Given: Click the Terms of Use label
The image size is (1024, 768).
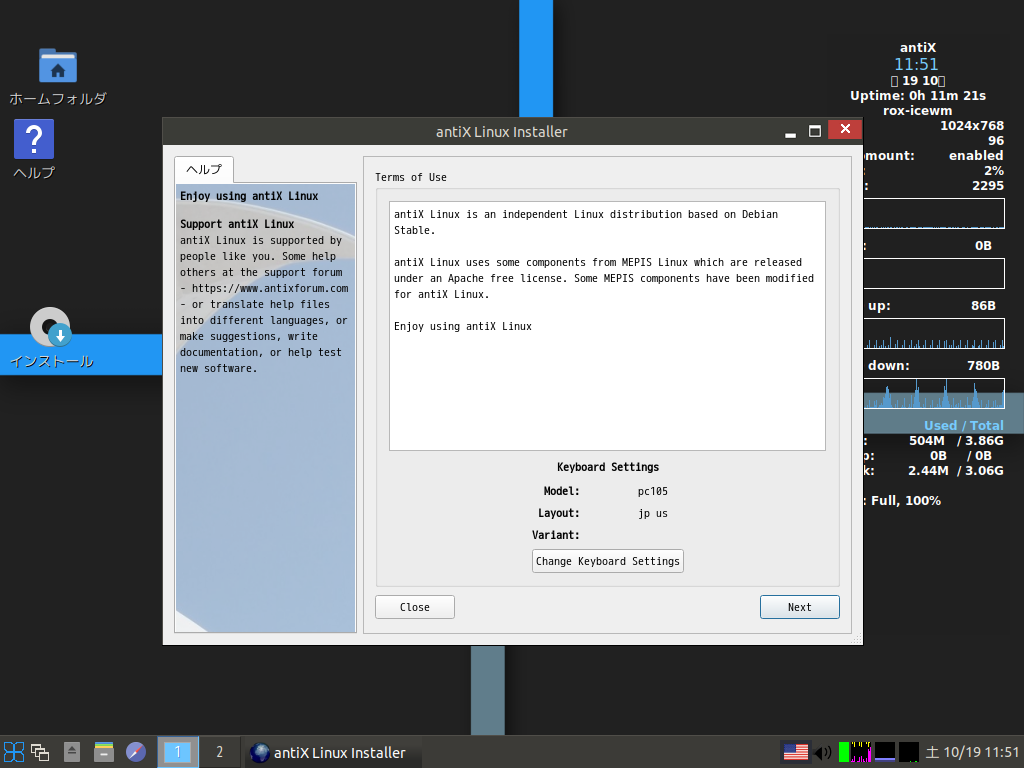Looking at the screenshot, I should (411, 177).
